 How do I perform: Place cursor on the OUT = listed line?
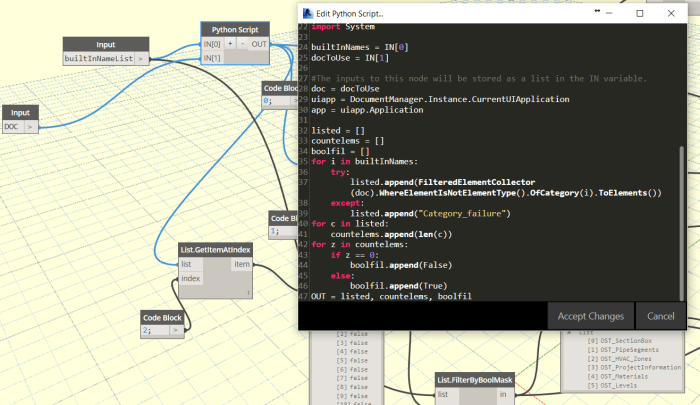(x=390, y=296)
